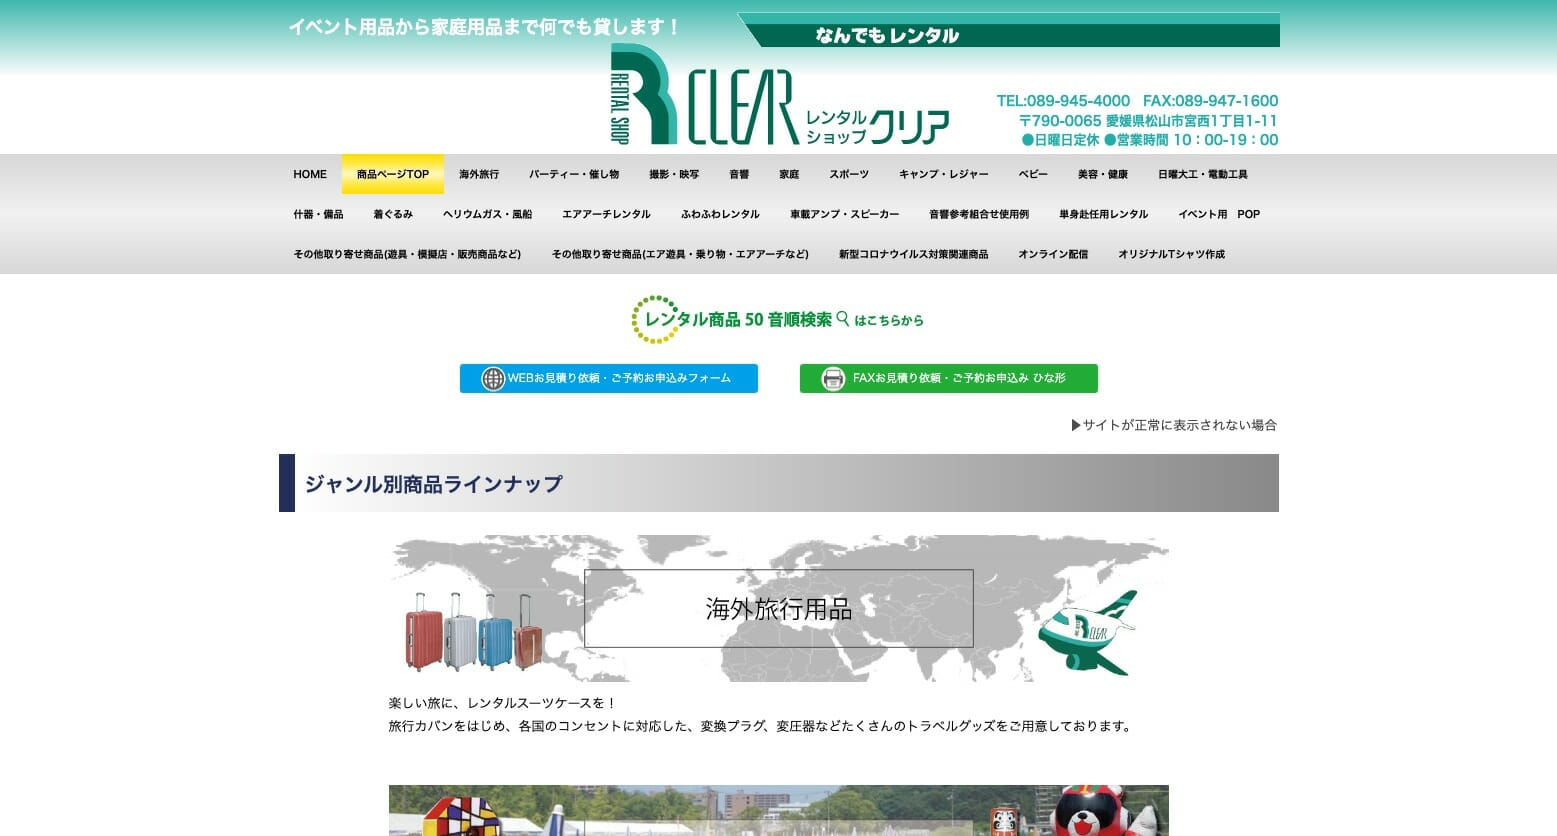The width and height of the screenshot is (1557, 836).
Task: Open ふわふわレンタル menu item
Action: 720,214
